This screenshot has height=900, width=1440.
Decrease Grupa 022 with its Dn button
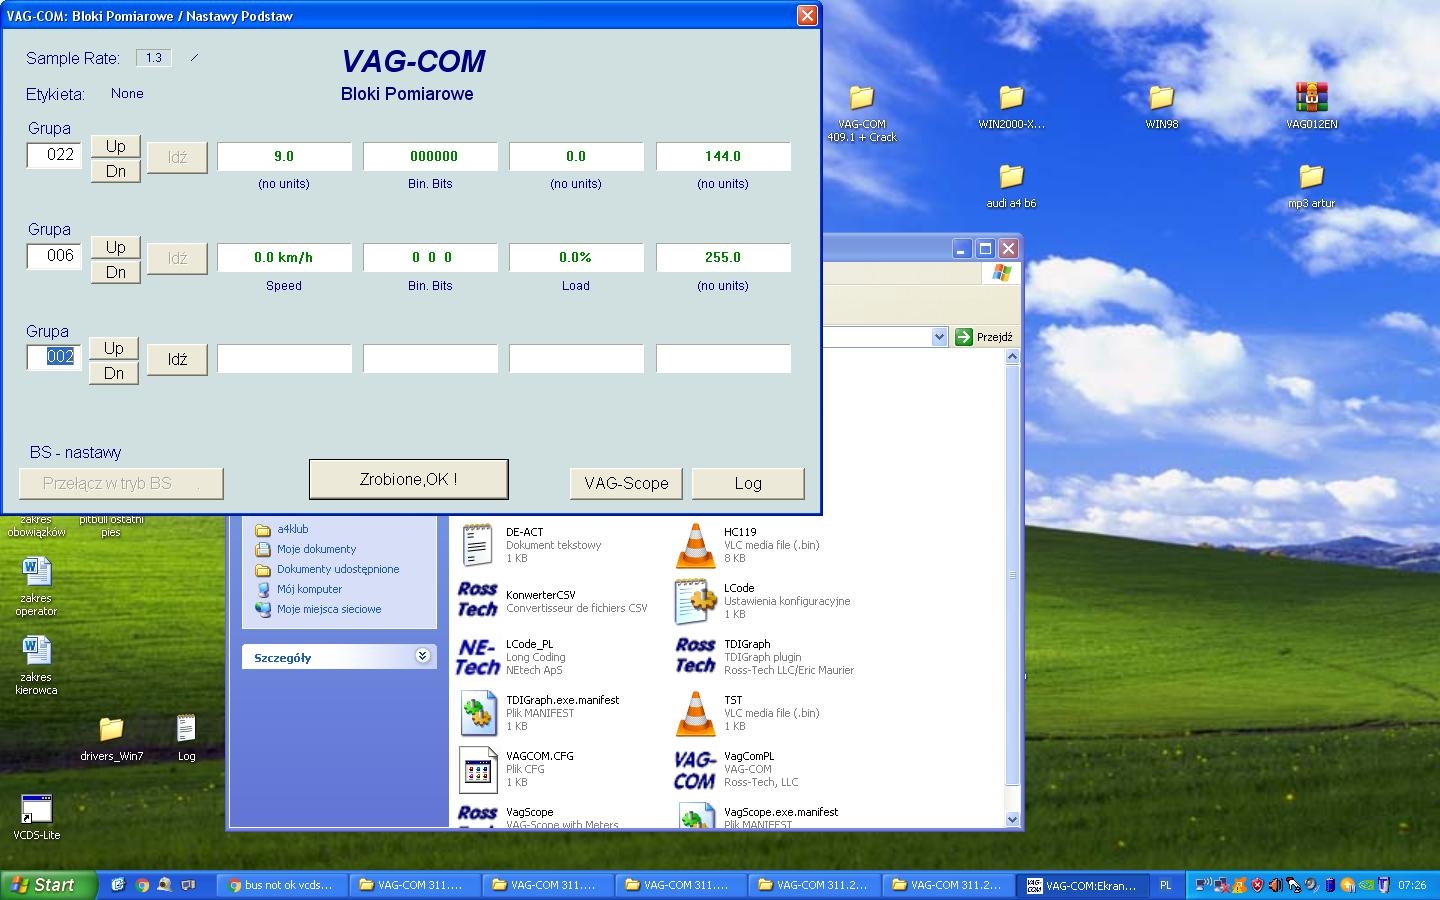tap(115, 171)
